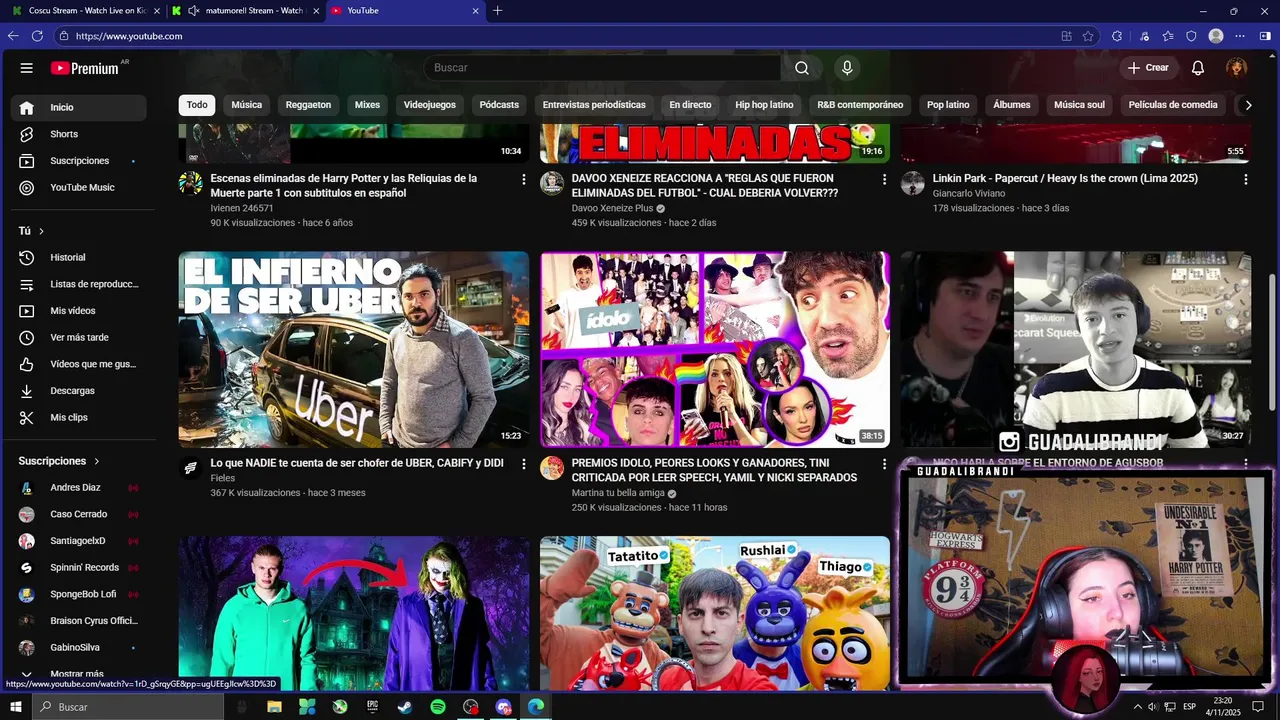Open the YouTube account avatar menu
This screenshot has width=1280, height=720.
click(x=1237, y=68)
